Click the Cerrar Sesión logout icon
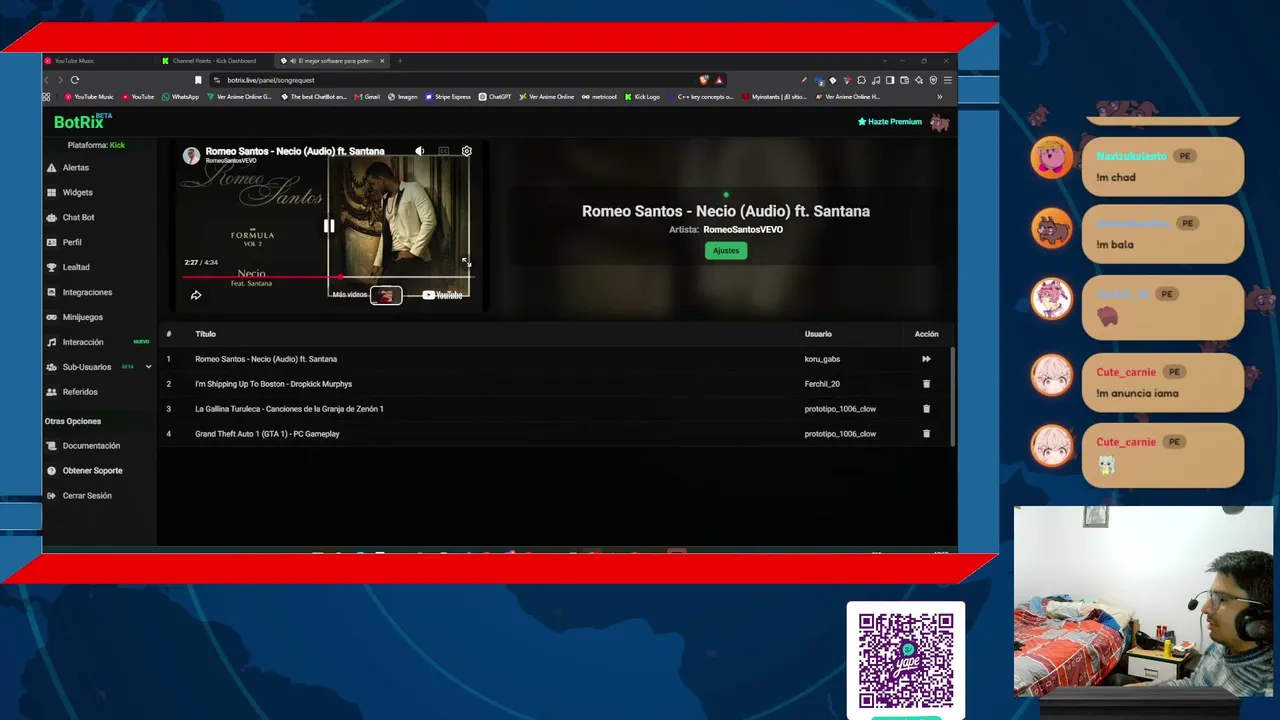1280x720 pixels. pos(52,496)
